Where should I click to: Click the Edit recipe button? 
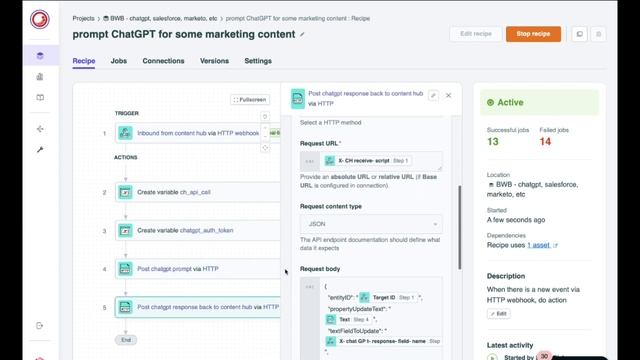[x=476, y=34]
